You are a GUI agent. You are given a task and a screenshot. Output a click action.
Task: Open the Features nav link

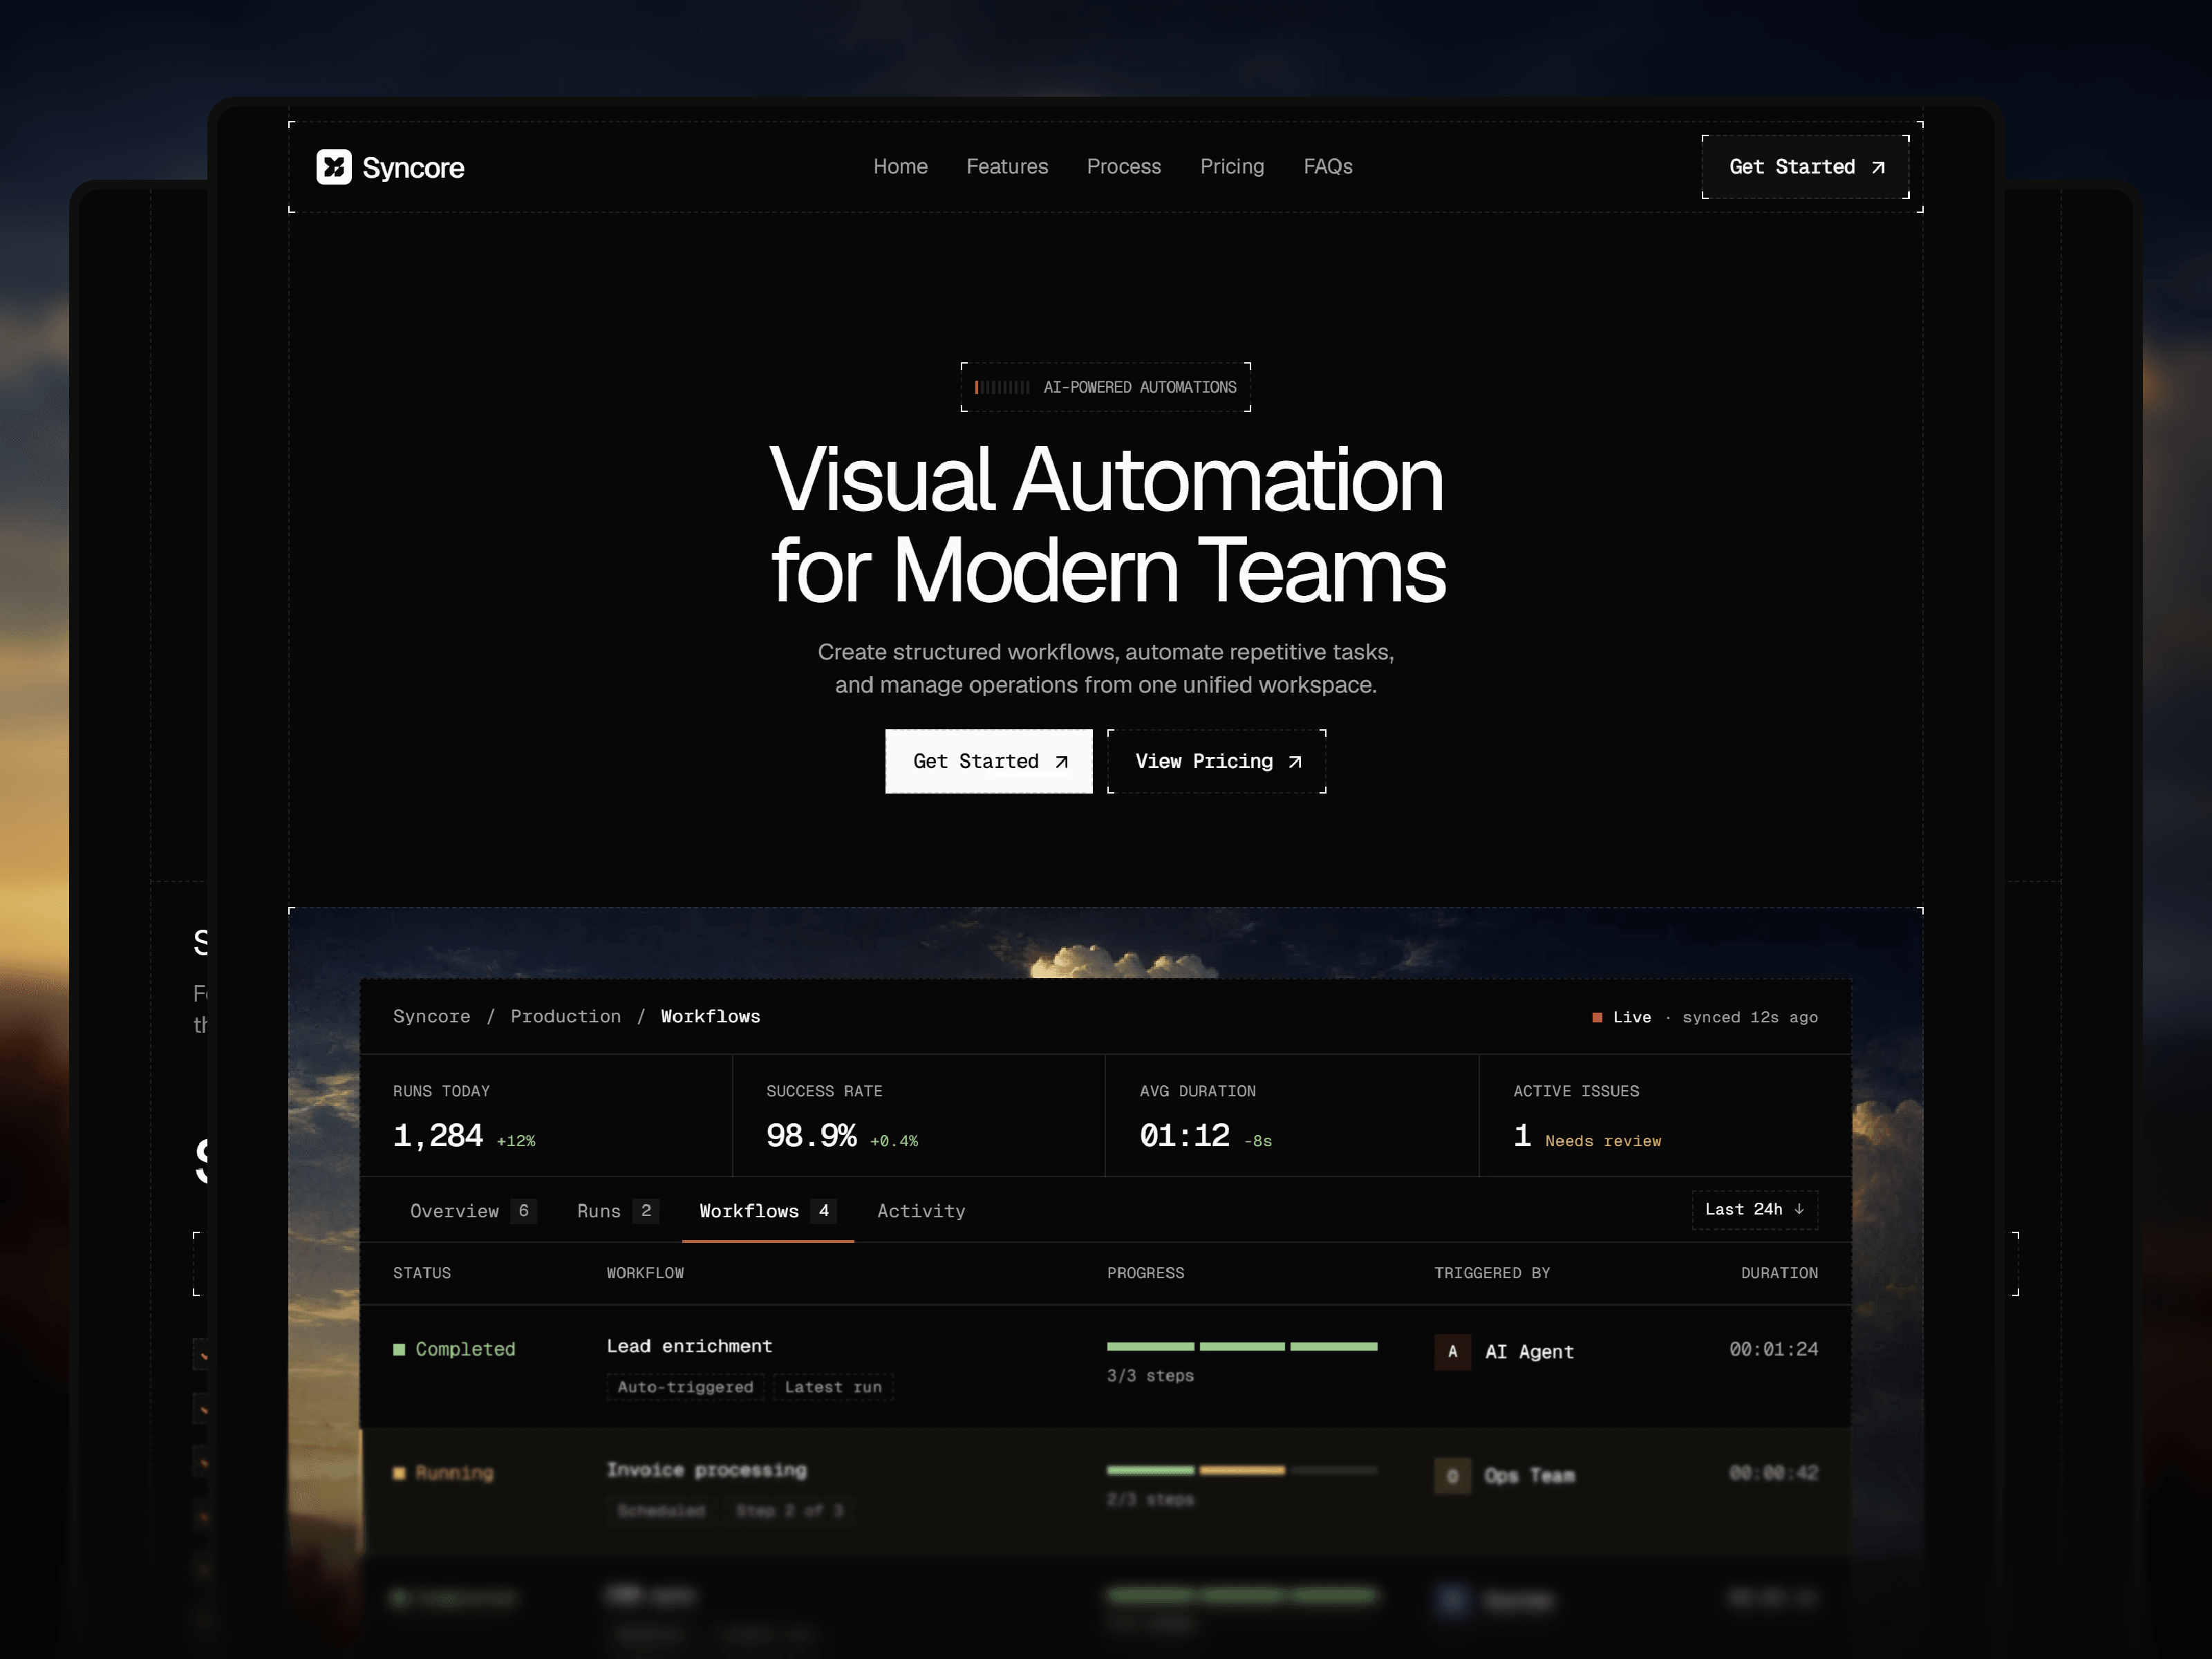[x=1007, y=167]
